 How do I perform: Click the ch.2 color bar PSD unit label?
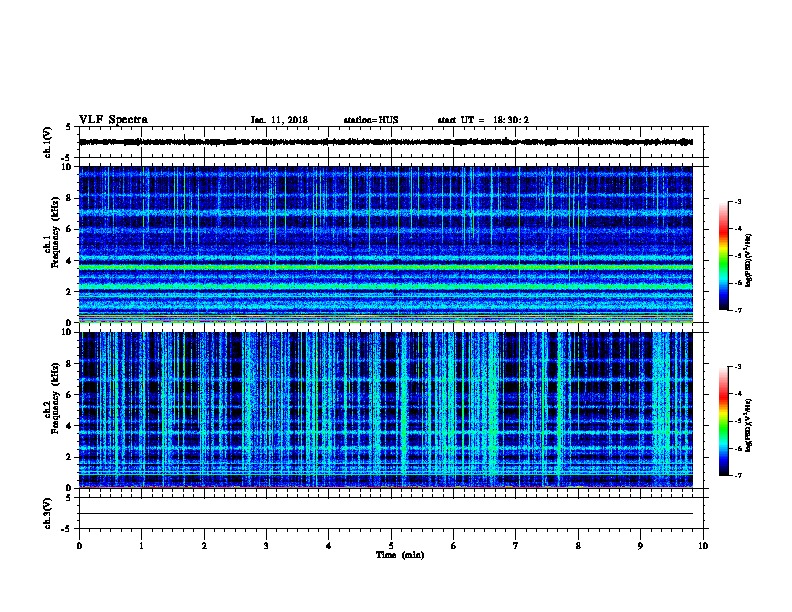748,425
